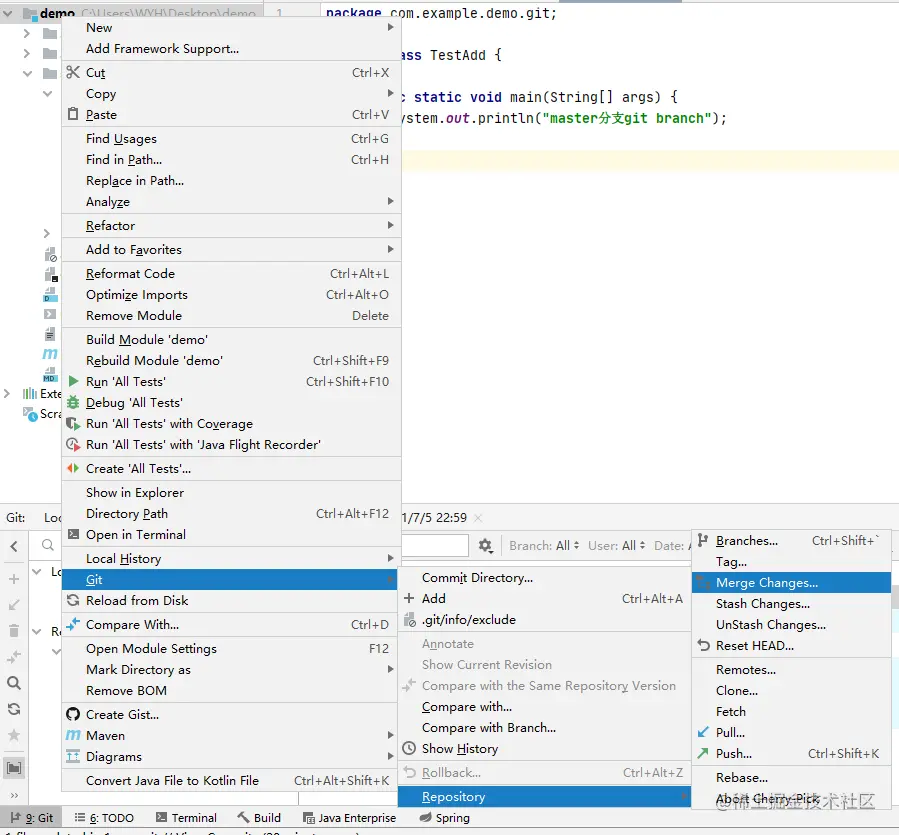
Task: Choose Reformat Code menu item
Action: tap(231, 274)
